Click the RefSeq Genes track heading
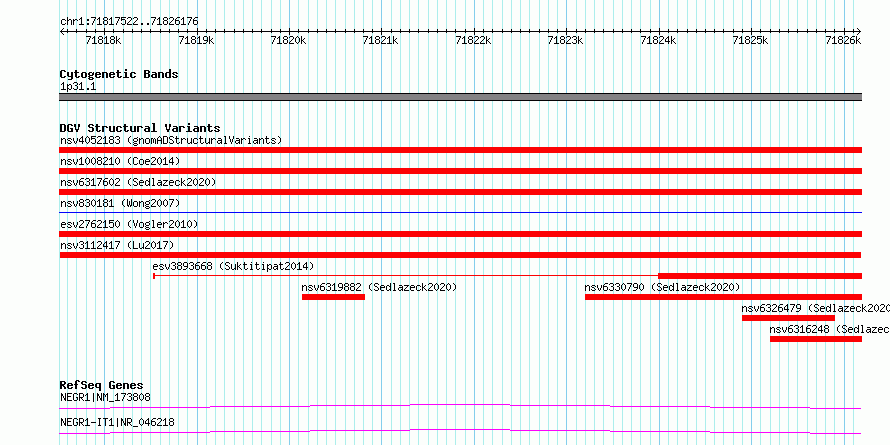The width and height of the screenshot is (890, 445). (x=101, y=385)
